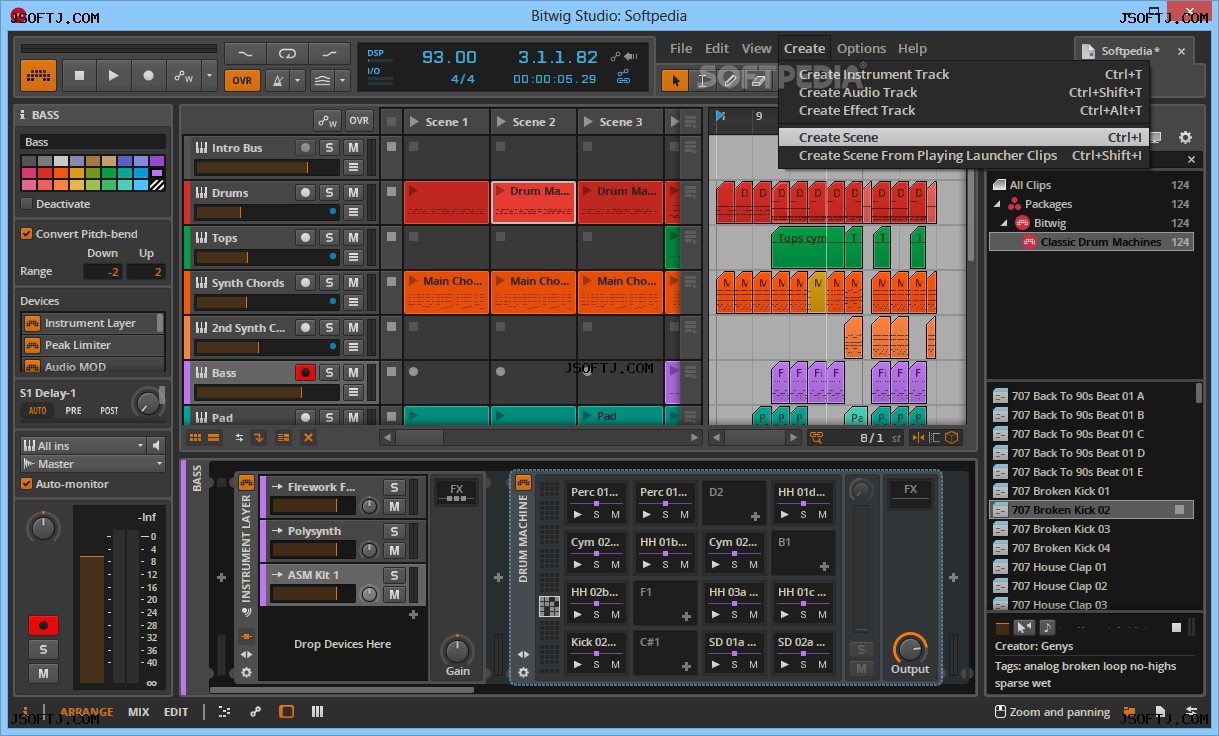The width and height of the screenshot is (1219, 736).
Task: Solo the Polysynth layer
Action: tap(394, 531)
